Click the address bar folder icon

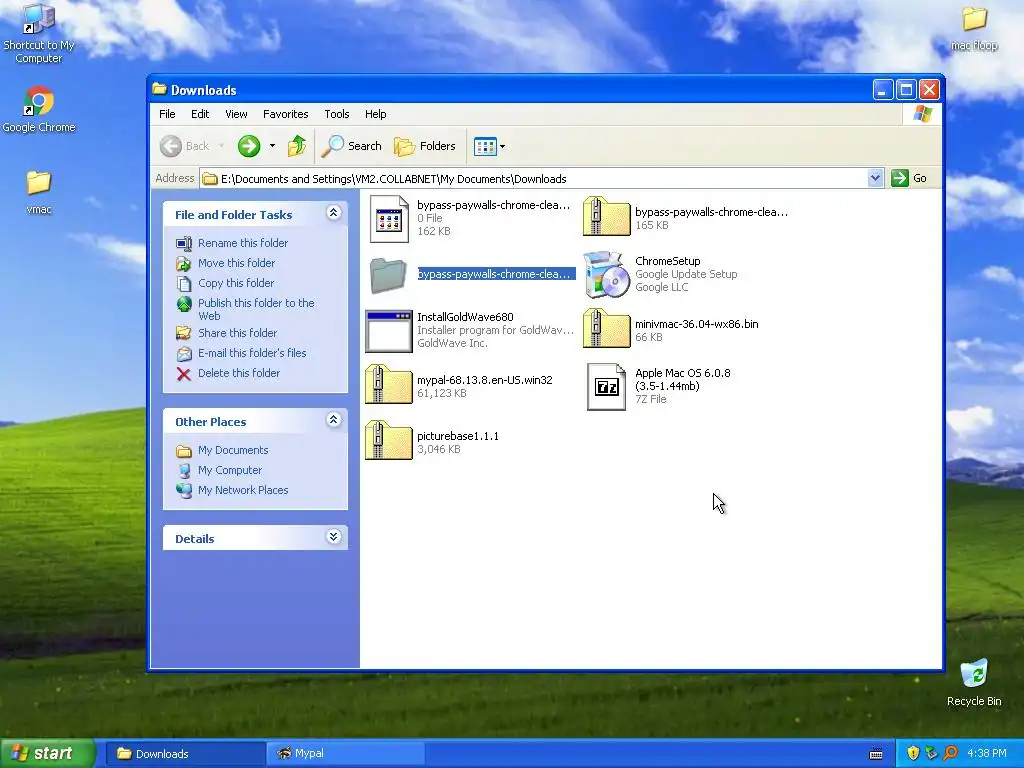(210, 178)
